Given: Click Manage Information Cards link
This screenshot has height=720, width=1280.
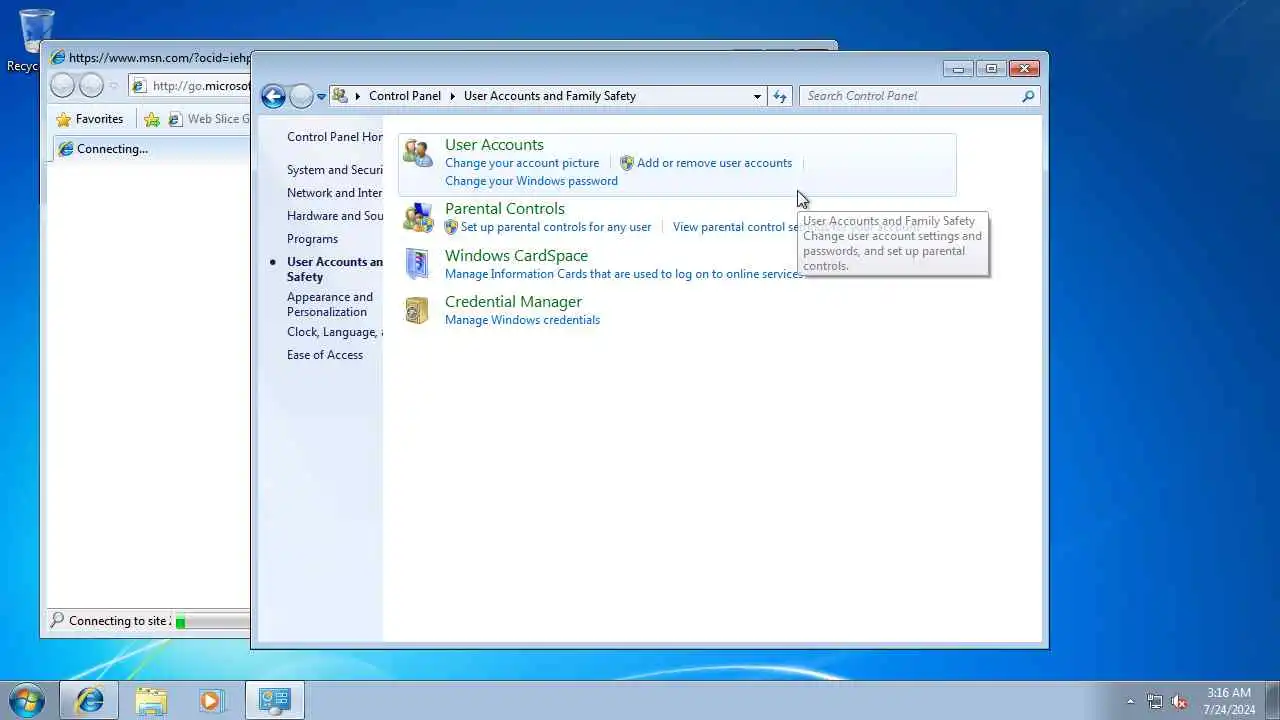Looking at the screenshot, I should [x=624, y=274].
